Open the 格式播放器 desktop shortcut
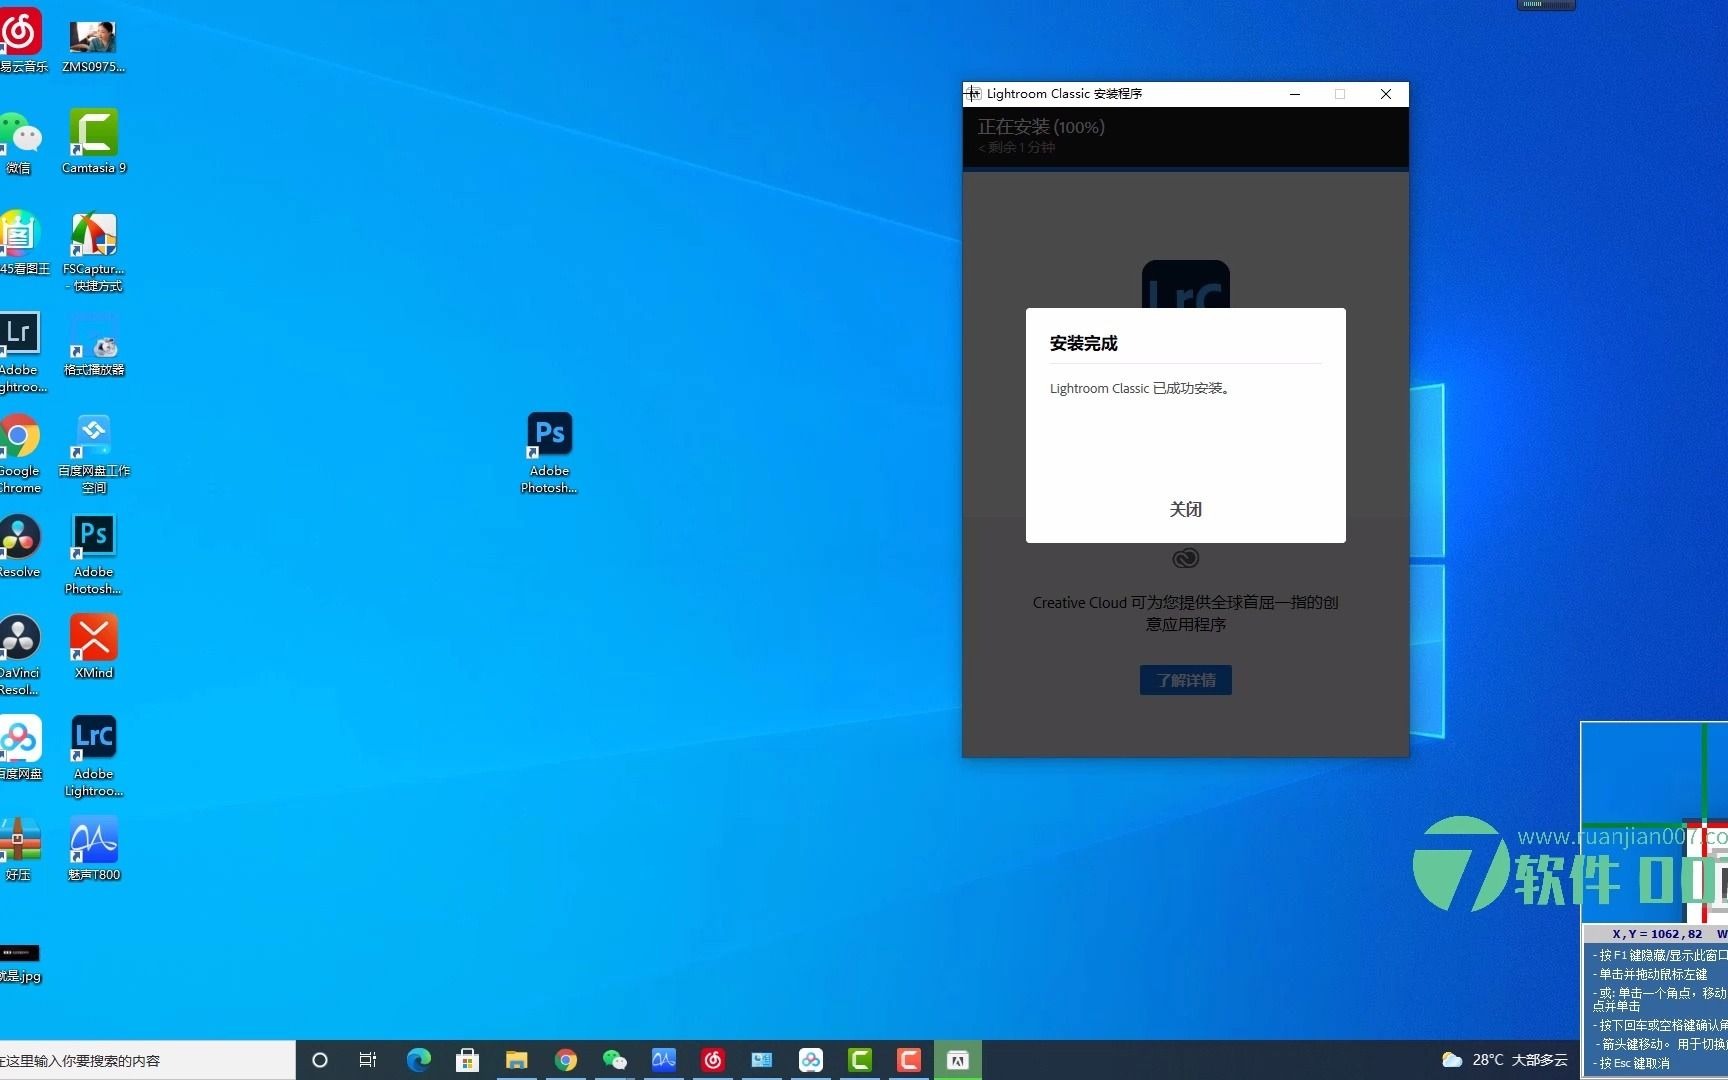This screenshot has width=1728, height=1080. [94, 345]
